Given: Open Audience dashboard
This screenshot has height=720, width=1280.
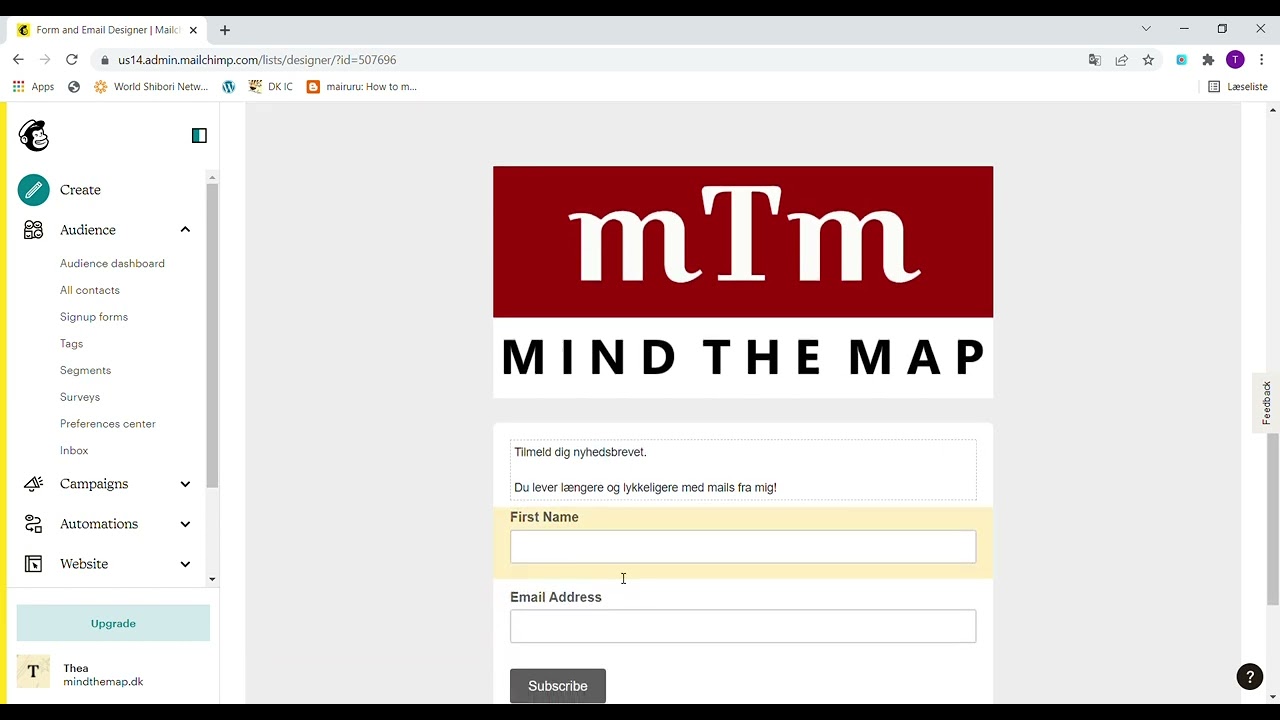Looking at the screenshot, I should pyautogui.click(x=112, y=264).
